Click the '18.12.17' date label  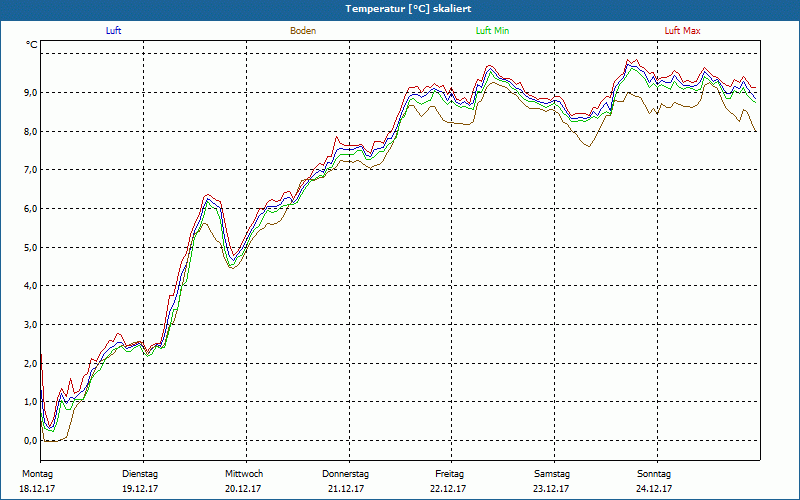pyautogui.click(x=37, y=489)
